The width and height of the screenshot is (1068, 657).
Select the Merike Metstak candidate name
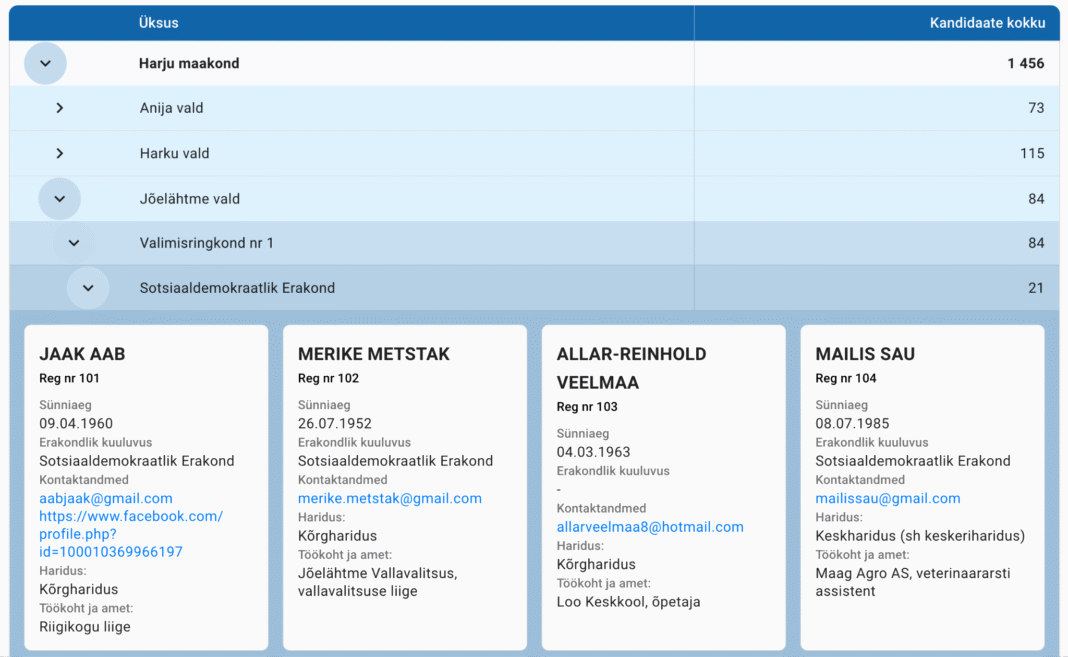tap(374, 354)
